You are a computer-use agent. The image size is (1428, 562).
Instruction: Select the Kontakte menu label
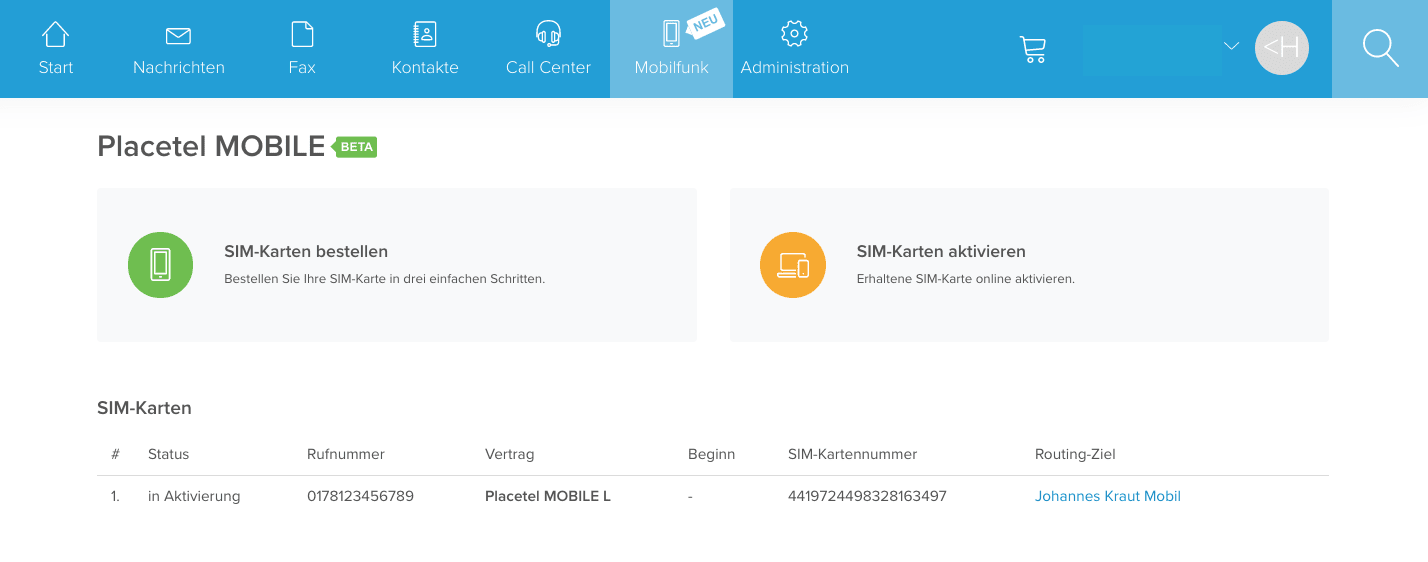coord(425,68)
